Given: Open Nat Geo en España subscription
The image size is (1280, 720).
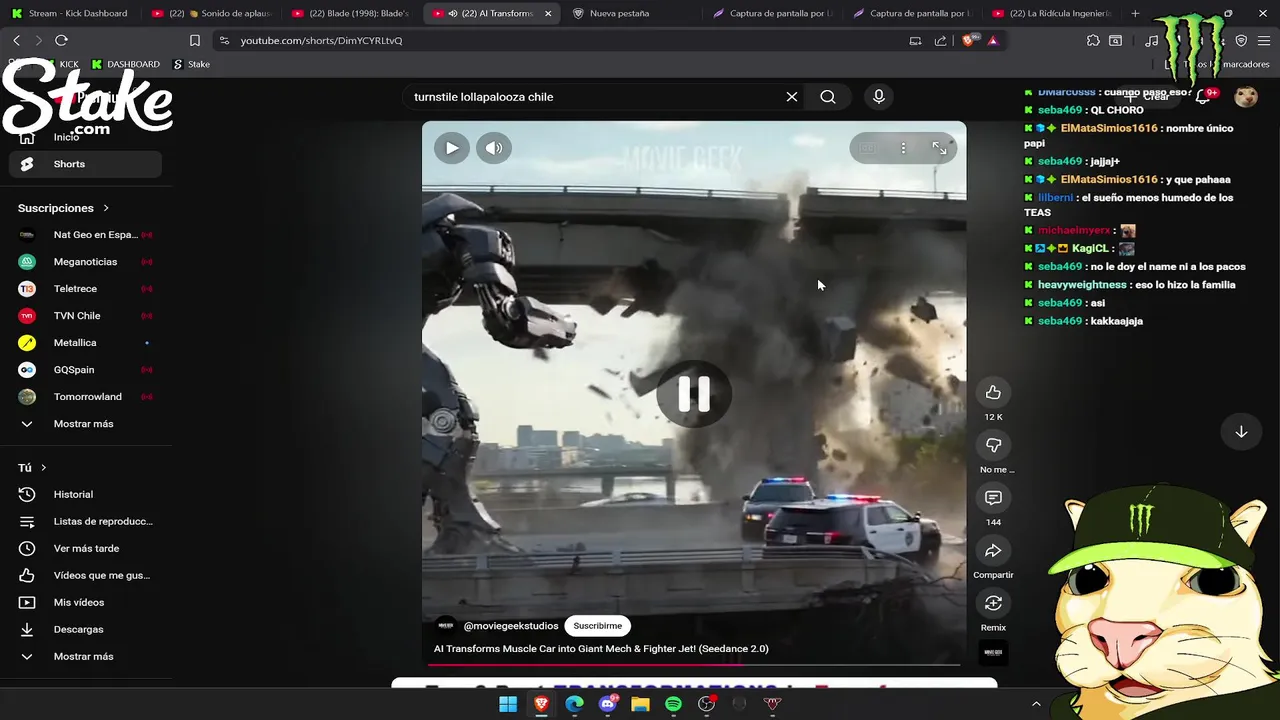Looking at the screenshot, I should [85, 235].
